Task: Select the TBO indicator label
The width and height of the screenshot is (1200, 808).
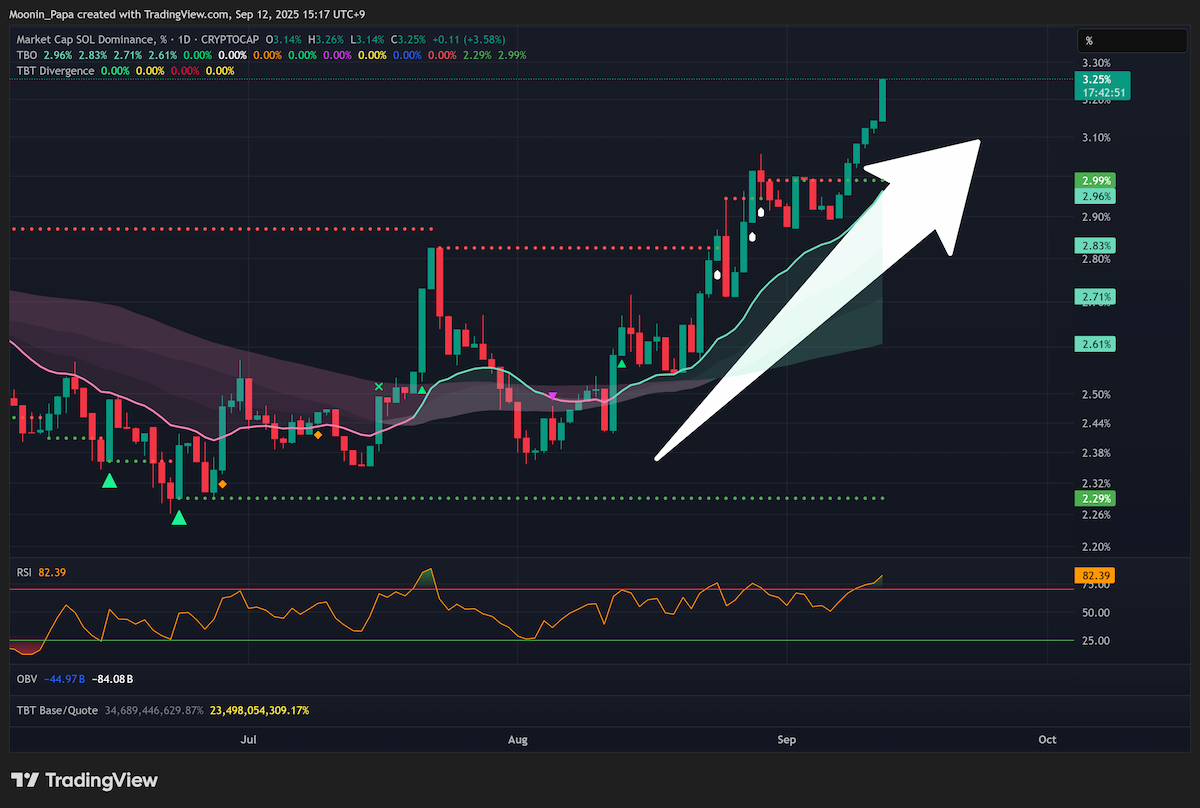Action: [26, 55]
